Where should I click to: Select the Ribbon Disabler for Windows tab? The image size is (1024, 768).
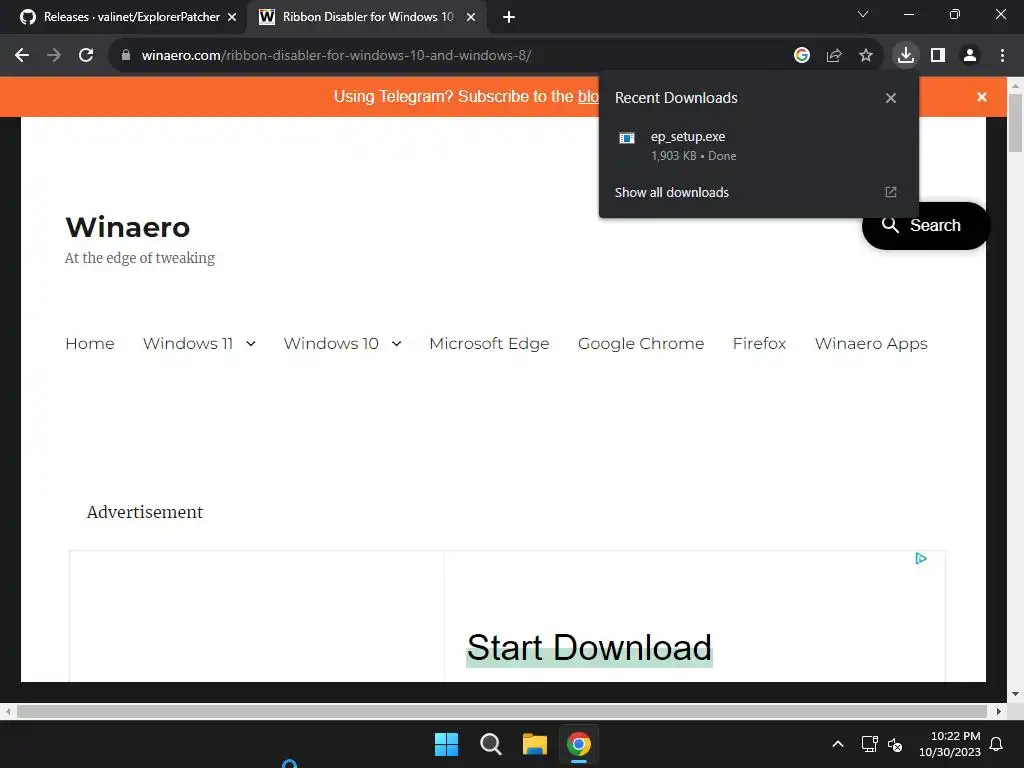(368, 17)
